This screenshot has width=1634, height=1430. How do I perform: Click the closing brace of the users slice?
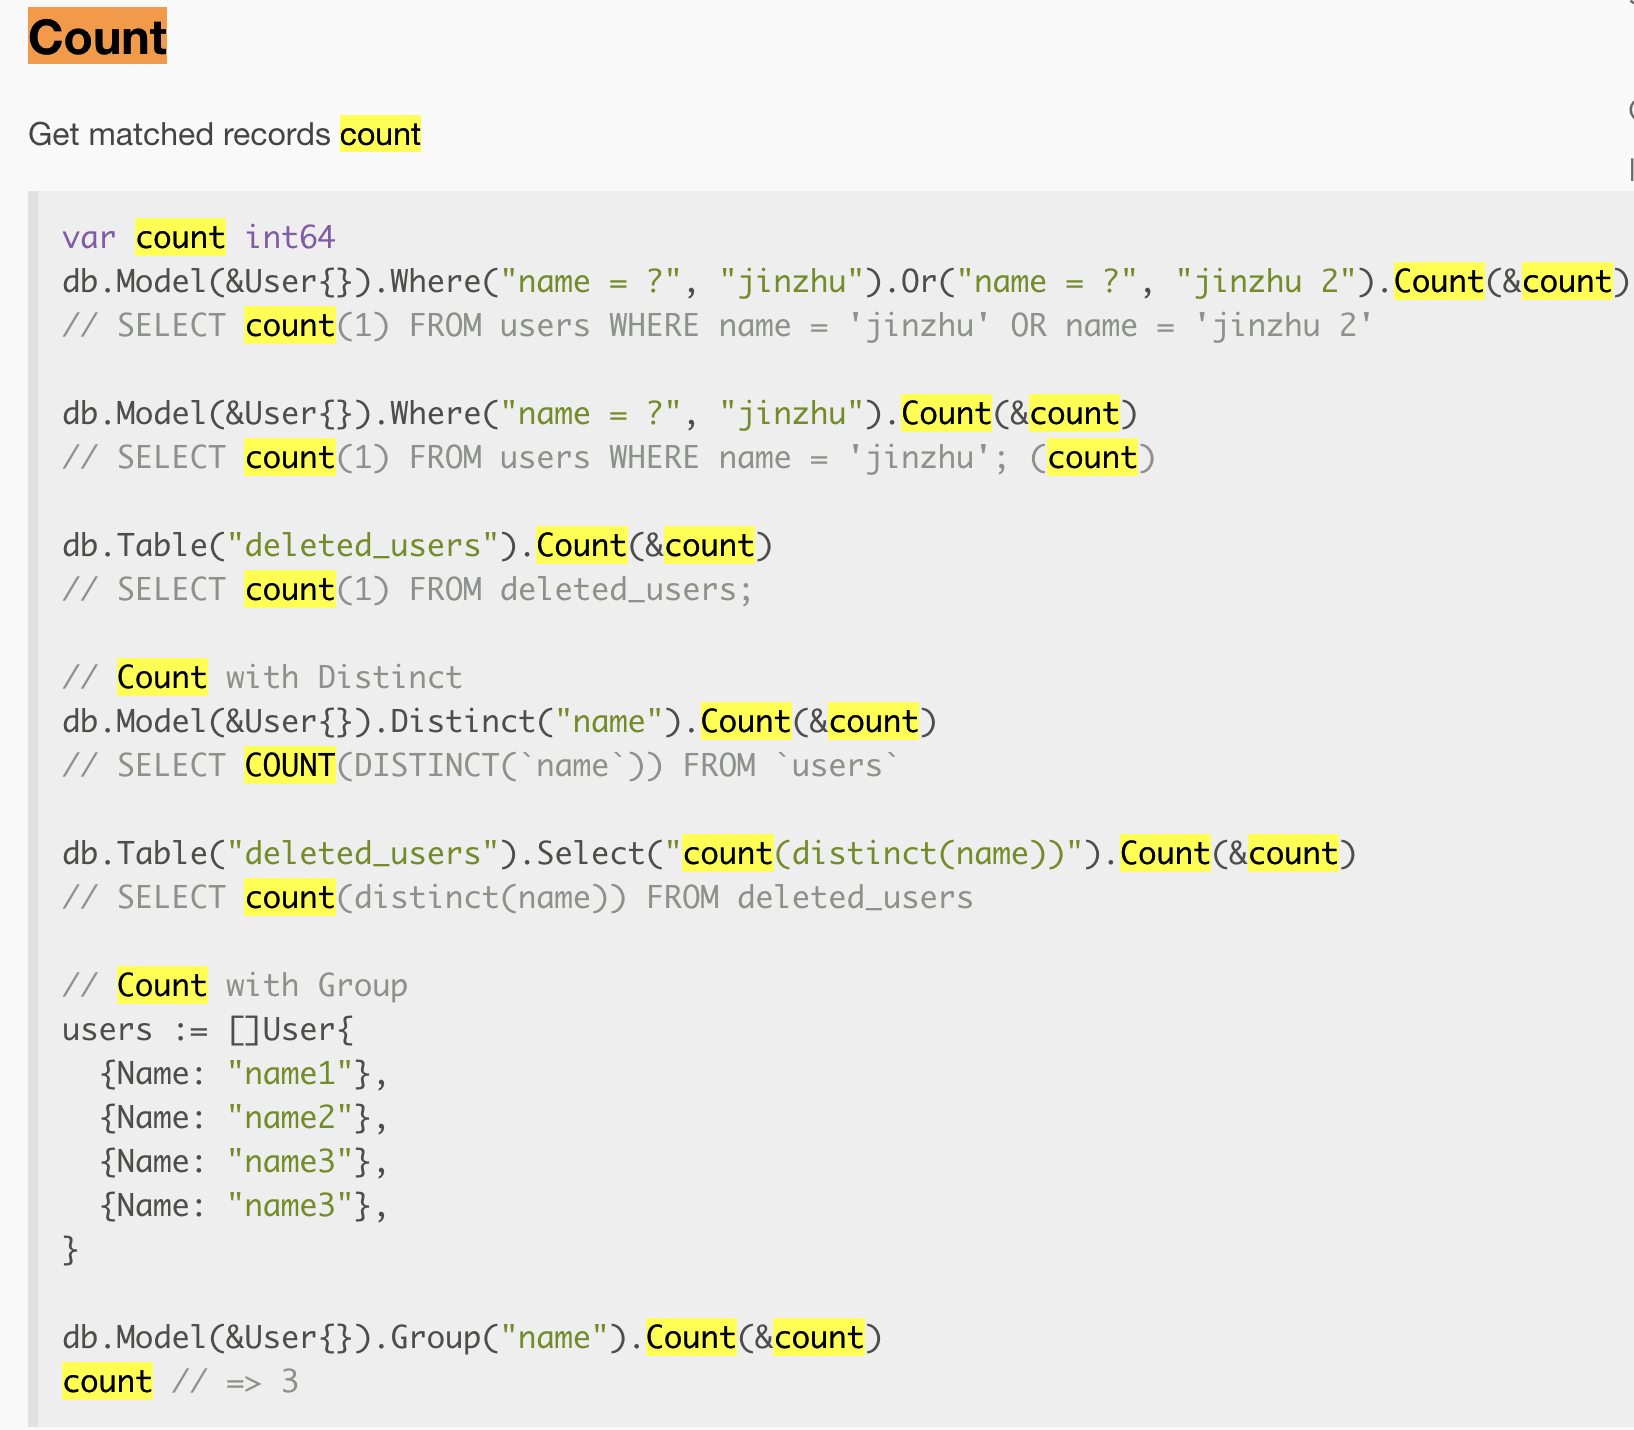69,1249
